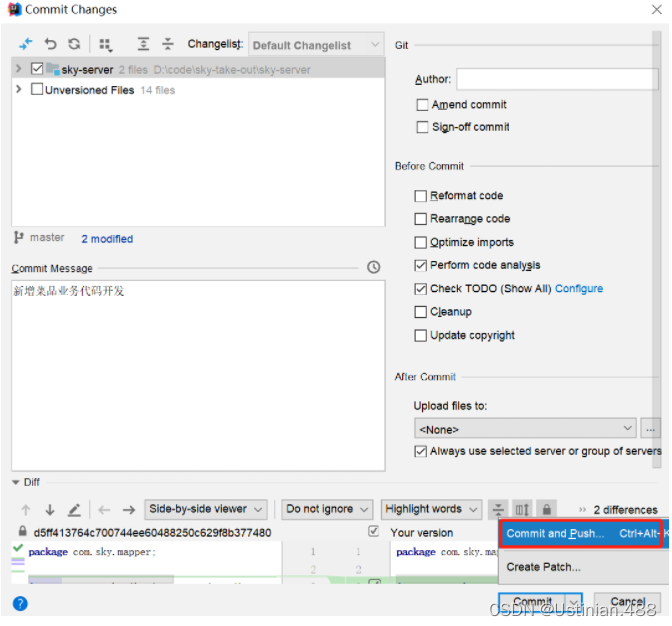672x626 pixels.
Task: Click the diff forward arrow icon
Action: pyautogui.click(x=129, y=510)
